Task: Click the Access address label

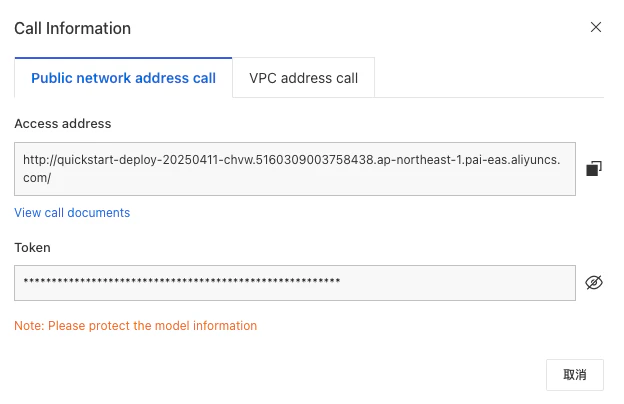Action: tap(63, 123)
